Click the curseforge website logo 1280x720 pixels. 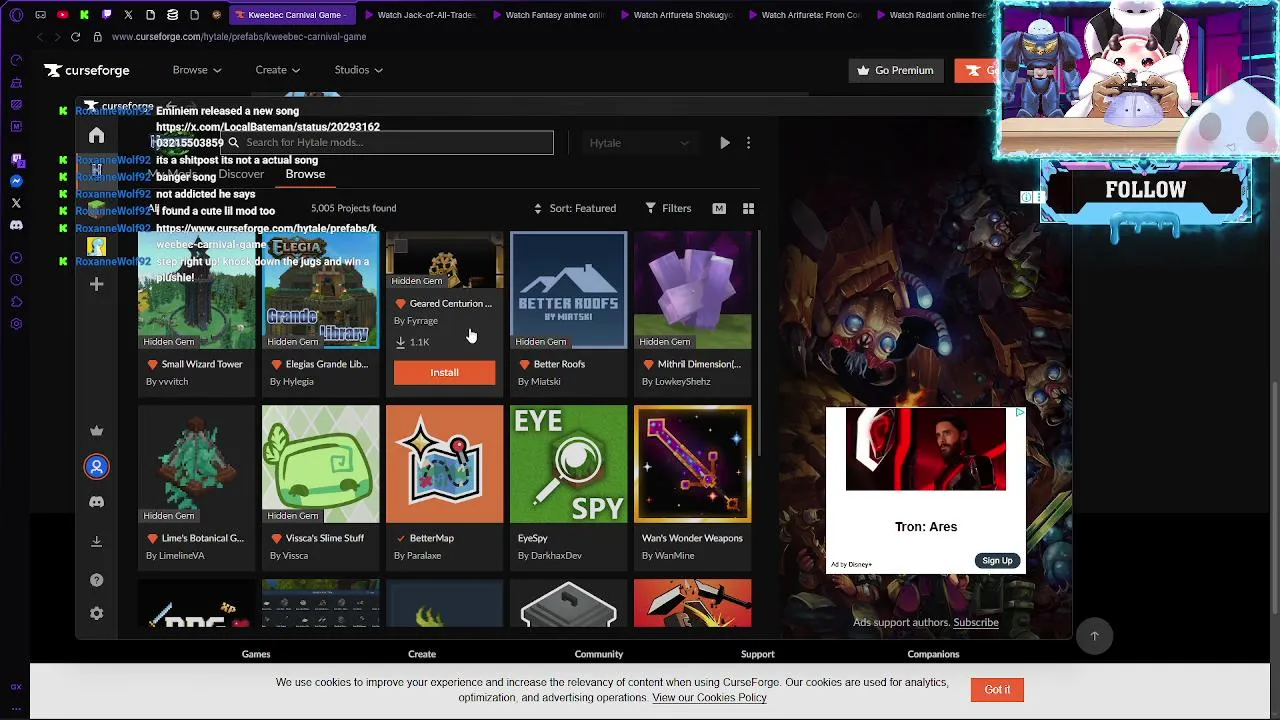(86, 70)
